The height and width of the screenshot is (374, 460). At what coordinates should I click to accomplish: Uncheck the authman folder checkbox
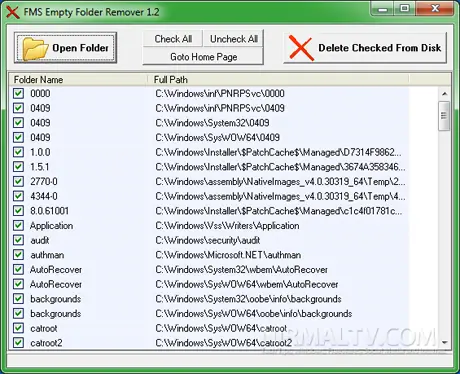(x=18, y=255)
